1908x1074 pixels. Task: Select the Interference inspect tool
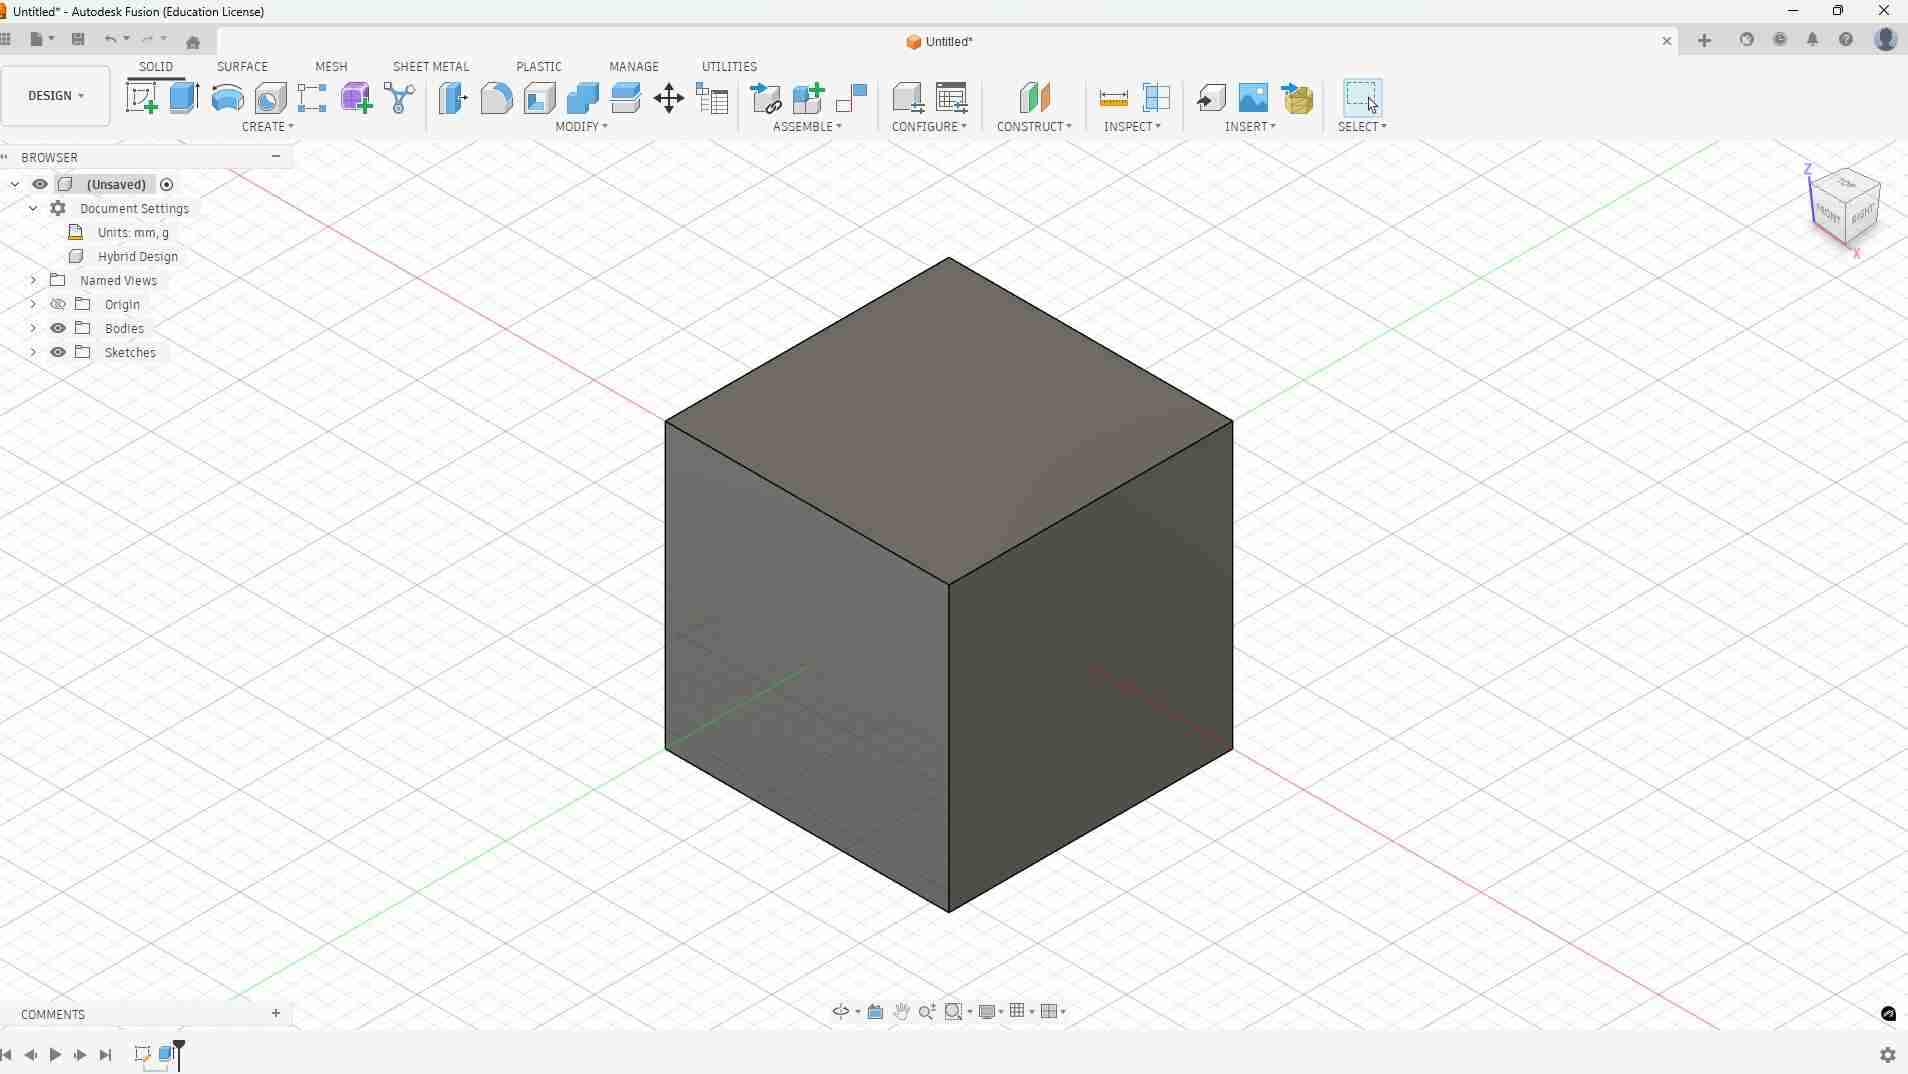click(1157, 98)
